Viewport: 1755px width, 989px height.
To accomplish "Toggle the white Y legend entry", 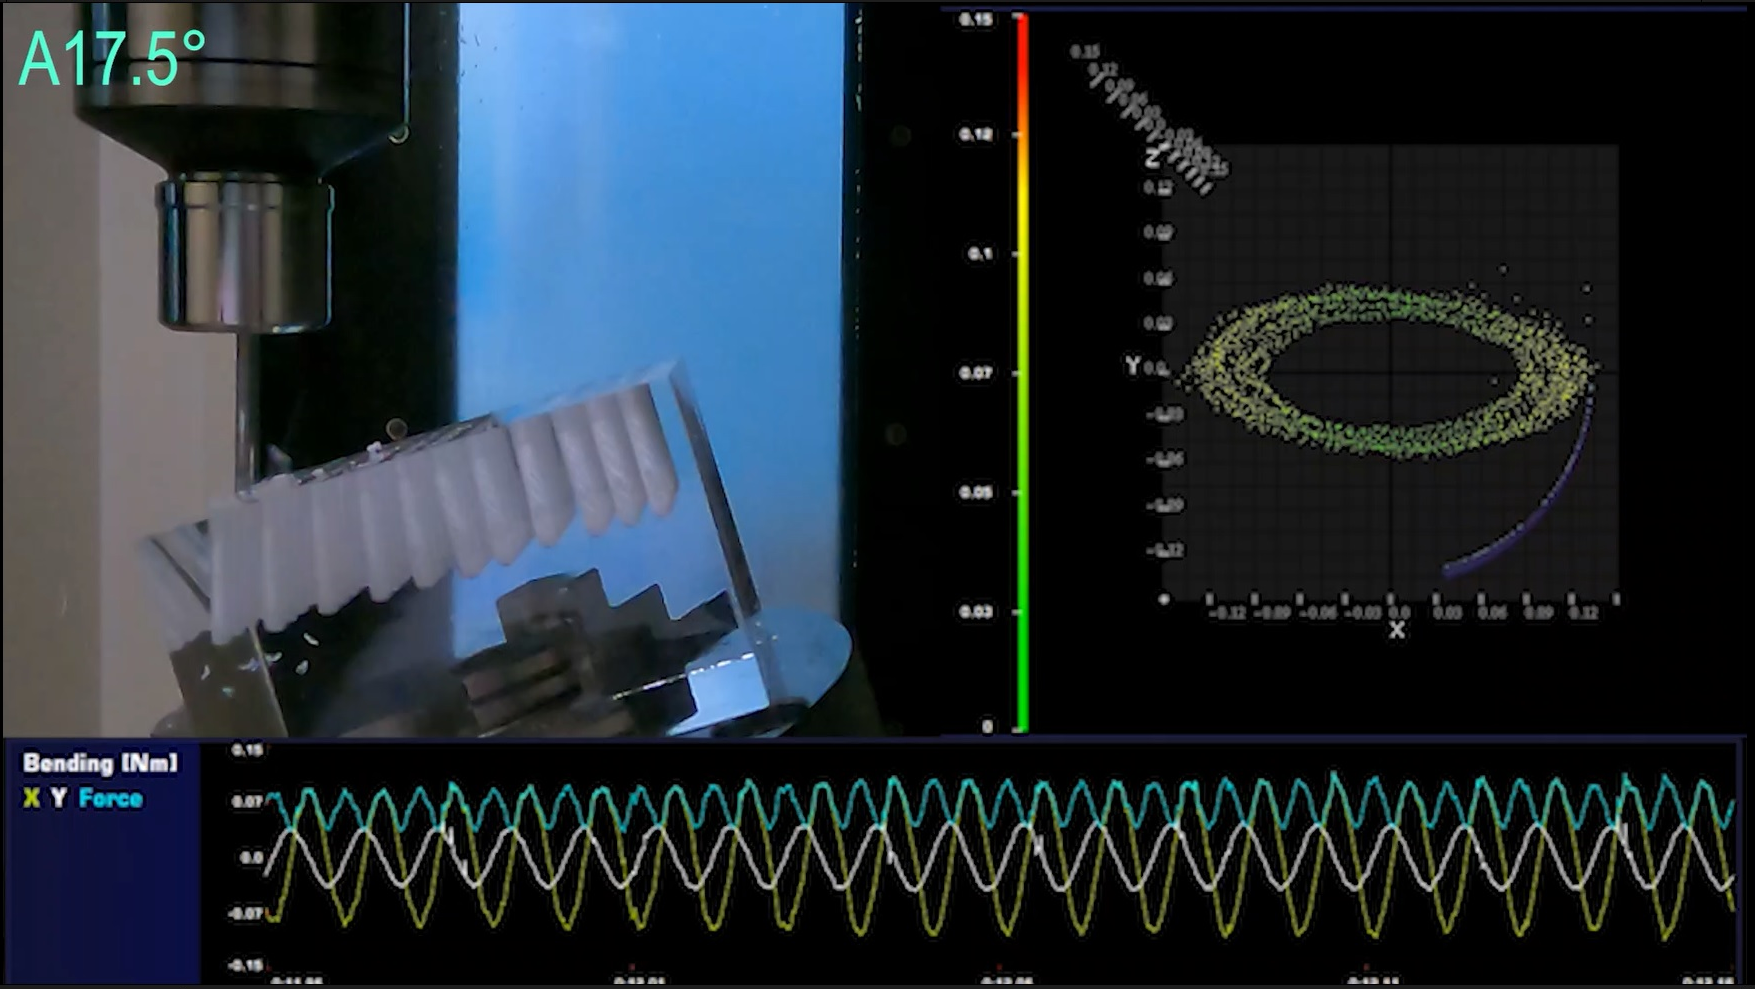I will click(x=59, y=798).
